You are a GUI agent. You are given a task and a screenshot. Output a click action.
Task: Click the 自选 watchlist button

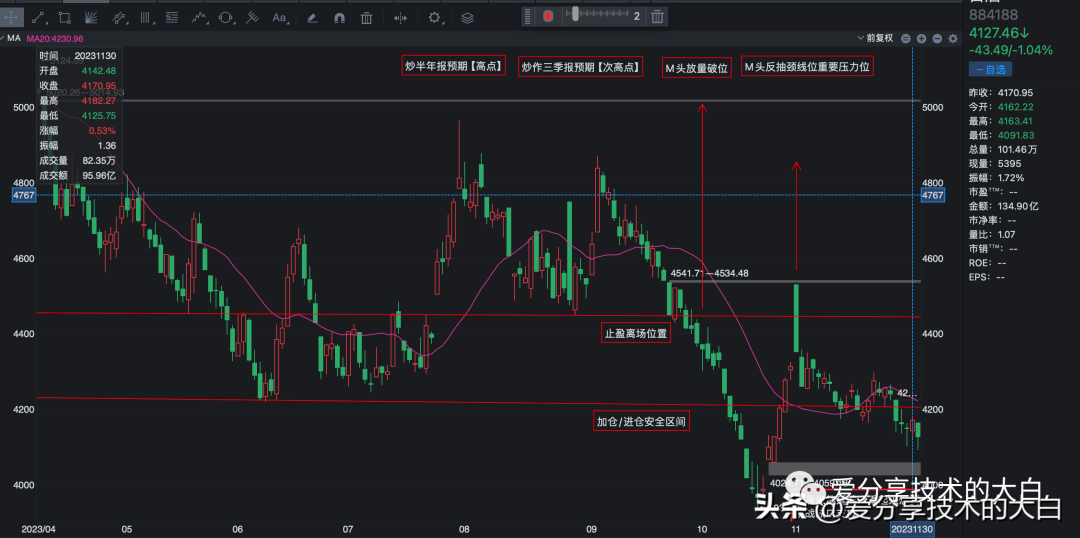(991, 69)
